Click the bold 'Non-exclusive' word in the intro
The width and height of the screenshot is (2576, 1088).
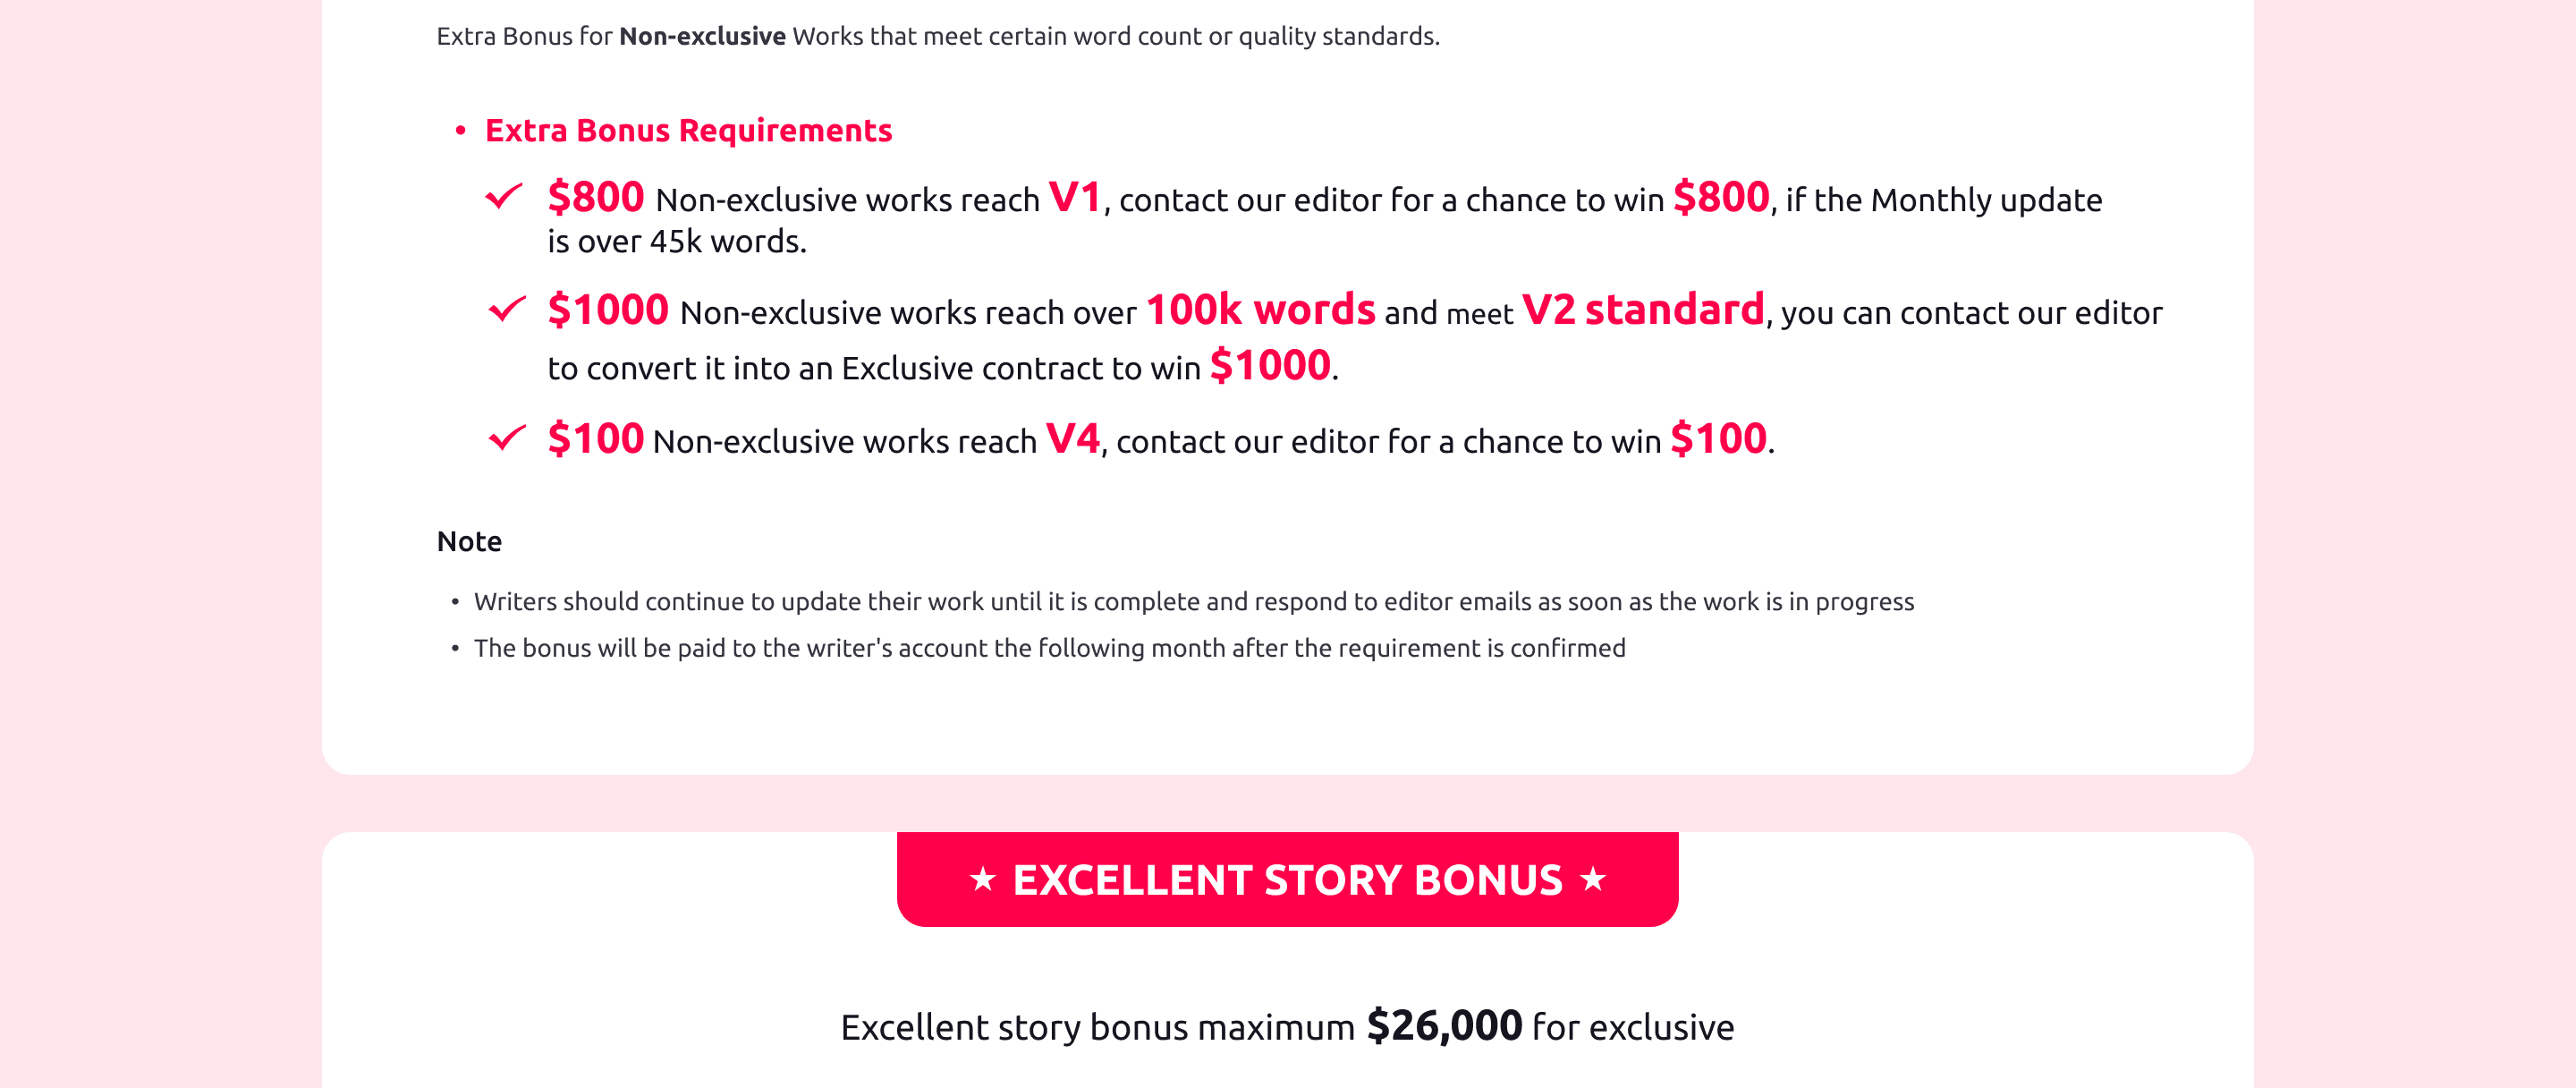tap(702, 36)
